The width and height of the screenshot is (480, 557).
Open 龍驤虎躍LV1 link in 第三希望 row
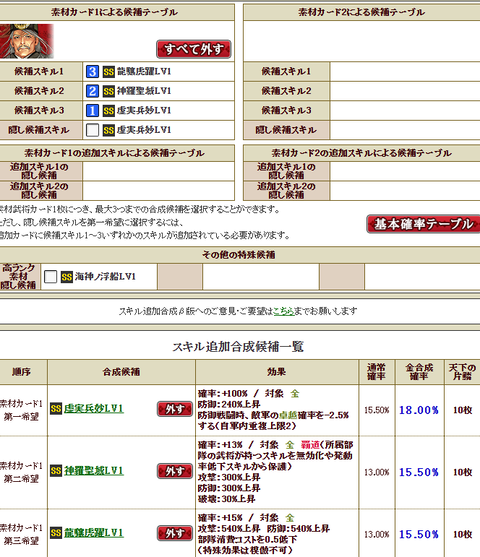[x=94, y=533]
